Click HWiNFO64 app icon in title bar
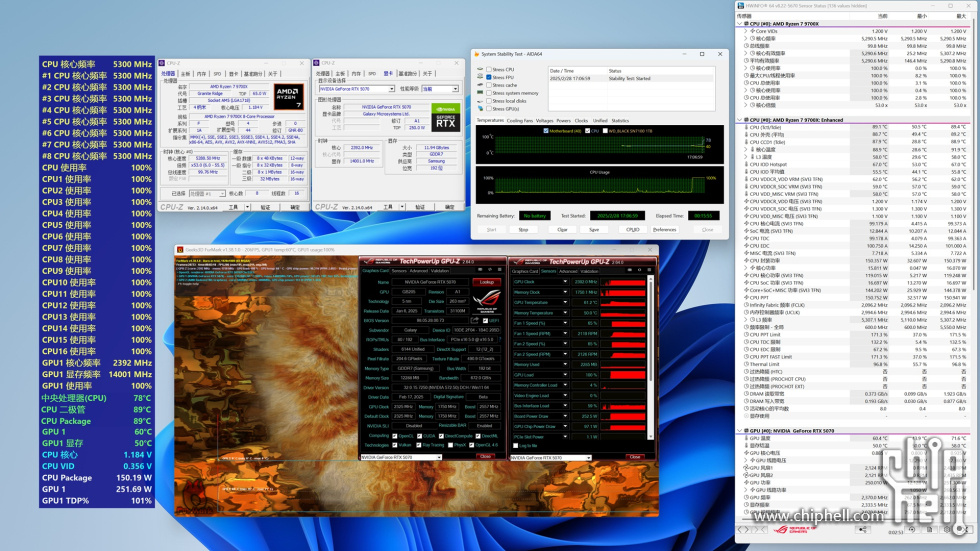This screenshot has width=980, height=551. coord(741,6)
